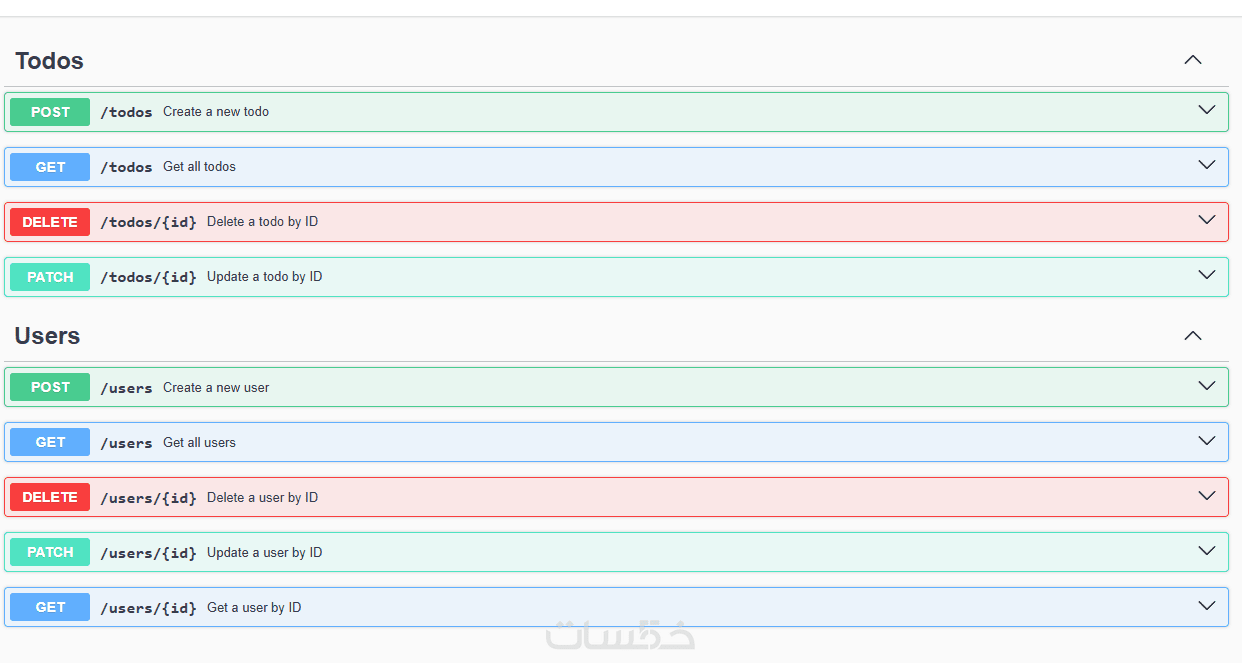Click the DELETE badge for /todos/{id}
Image resolution: width=1242 pixels, height=663 pixels.
click(x=50, y=222)
